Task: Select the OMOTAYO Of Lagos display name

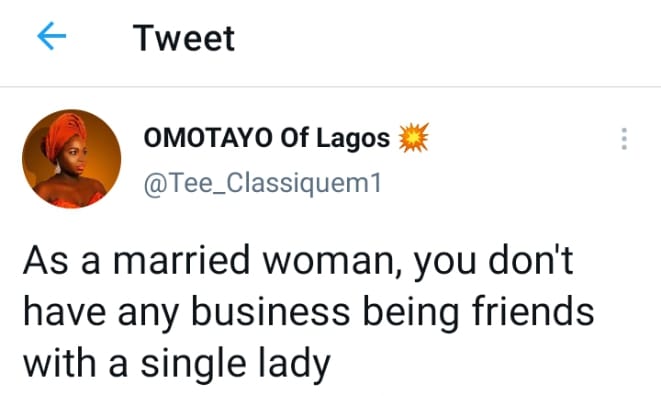Action: click(x=267, y=138)
